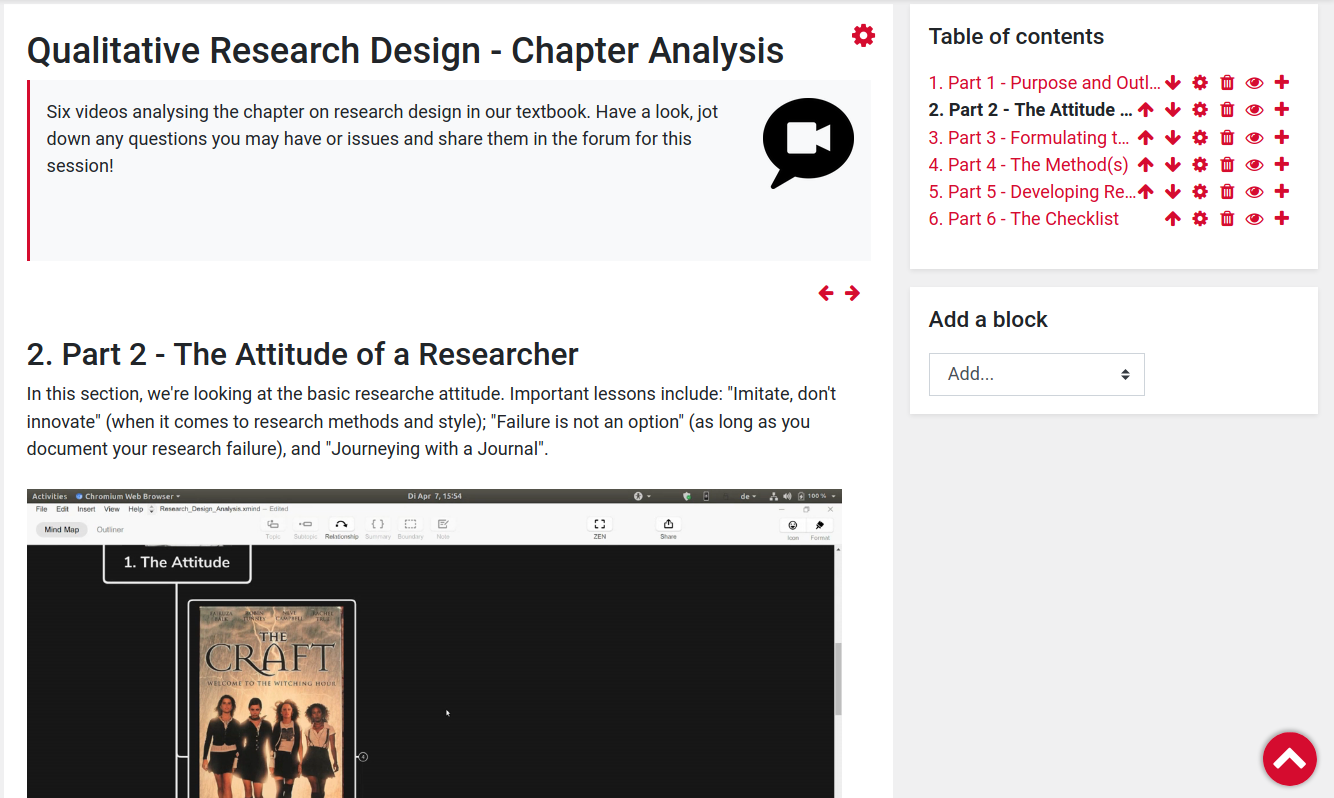1334x798 pixels.
Task: Delete Part 3 using its trash icon
Action: tap(1227, 137)
